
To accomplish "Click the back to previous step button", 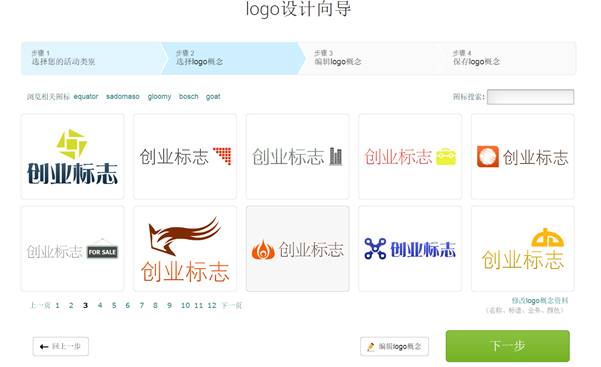I will click(61, 347).
